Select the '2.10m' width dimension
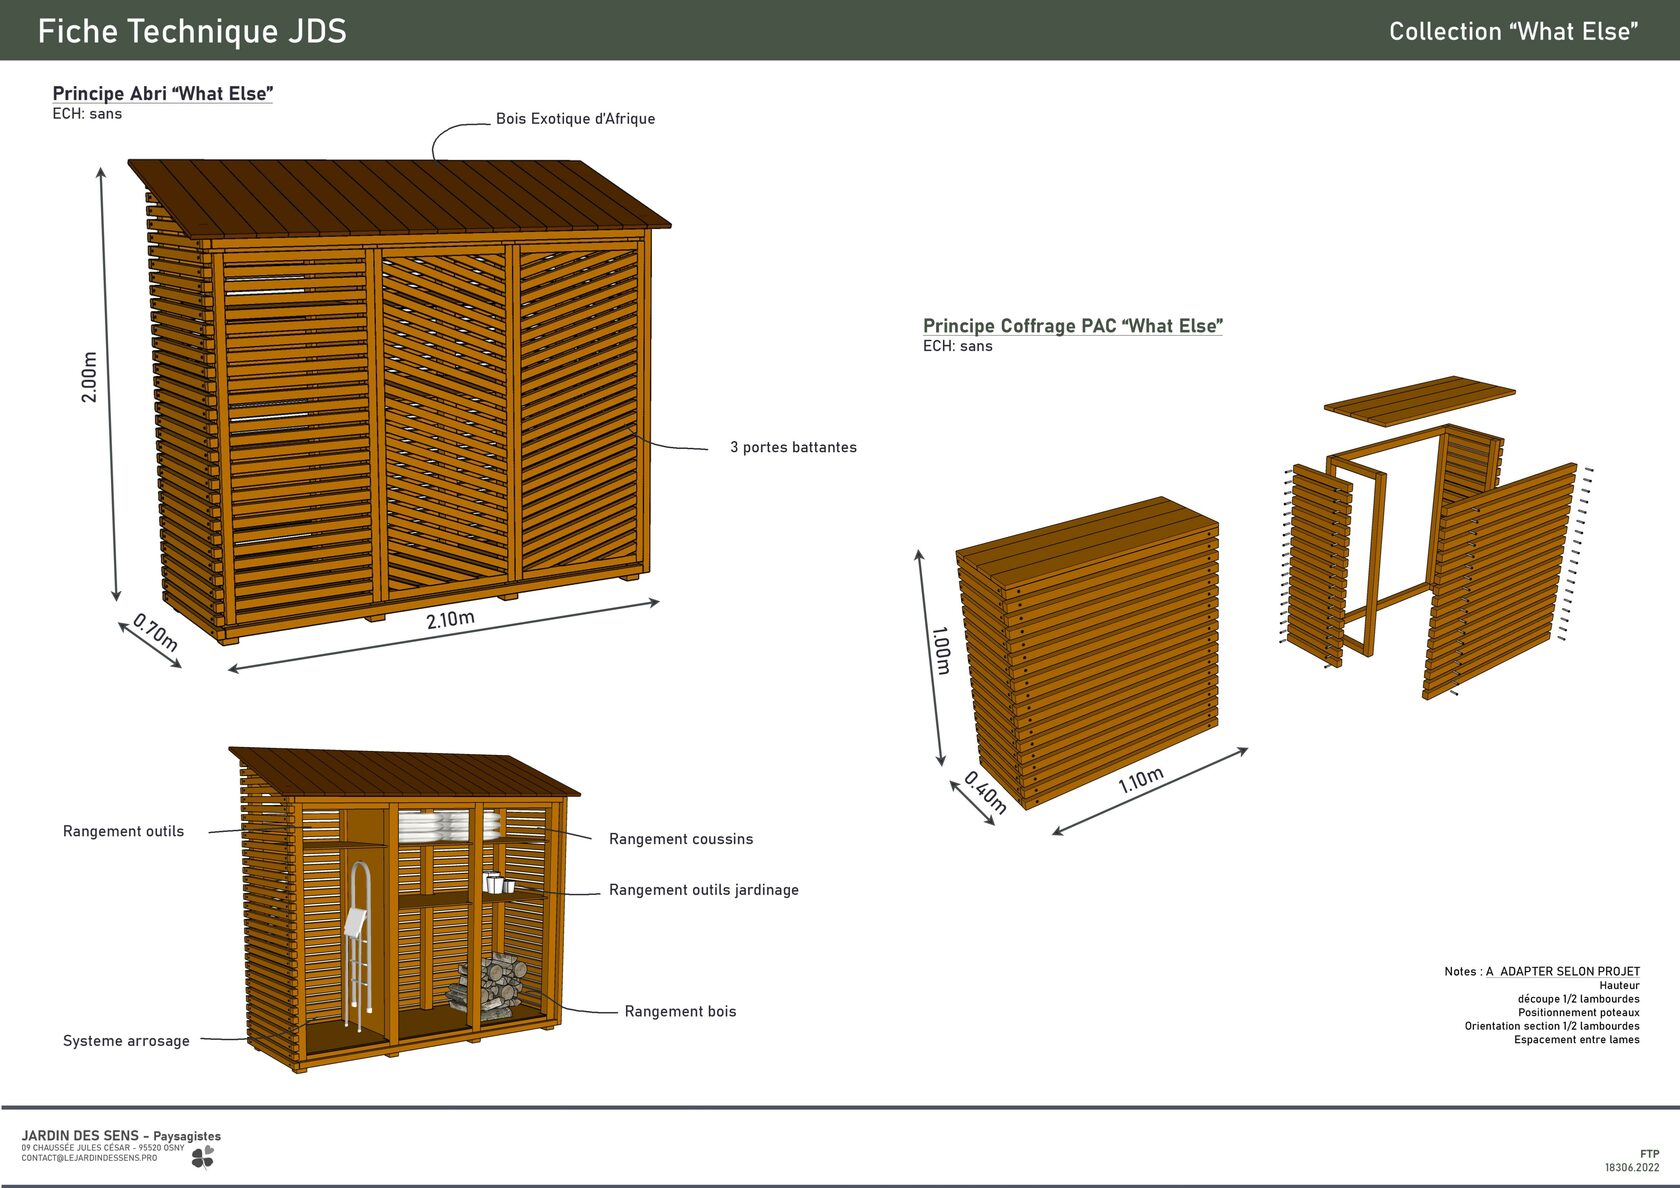Viewport: 1680px width, 1188px height. 450,619
